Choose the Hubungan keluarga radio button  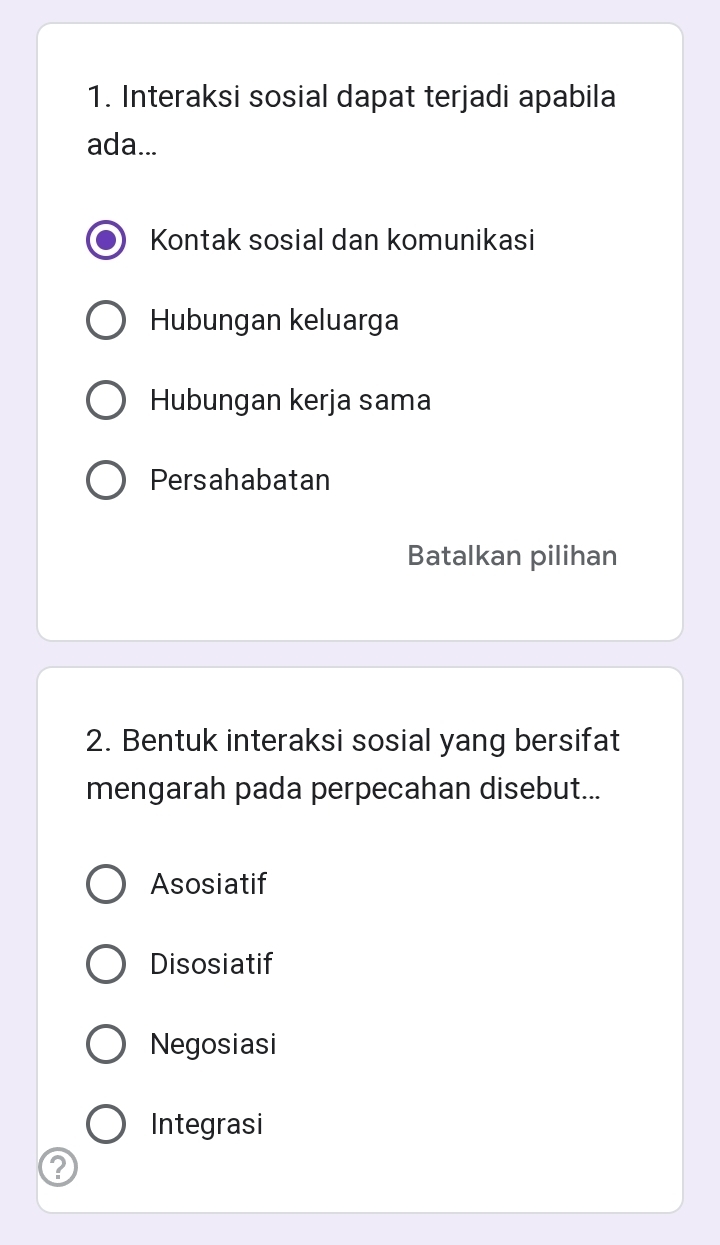106,321
